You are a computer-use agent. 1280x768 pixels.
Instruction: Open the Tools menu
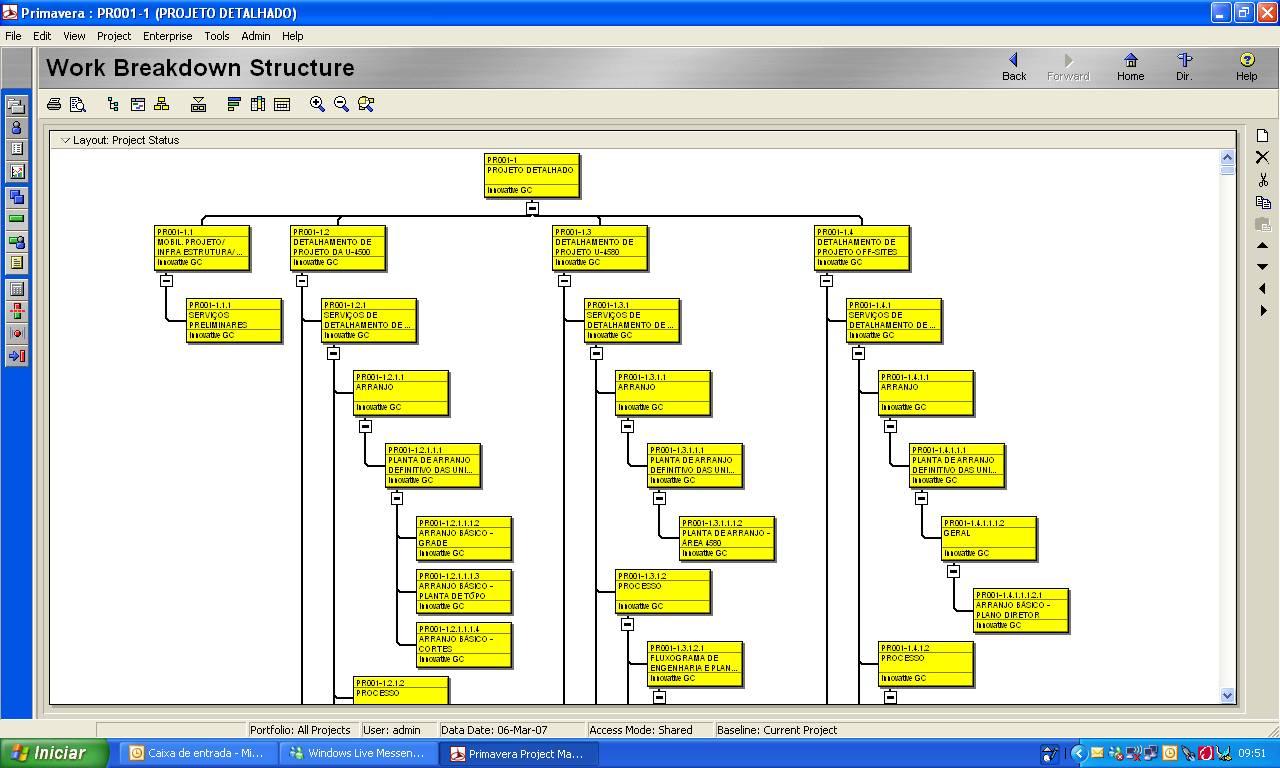[217, 36]
